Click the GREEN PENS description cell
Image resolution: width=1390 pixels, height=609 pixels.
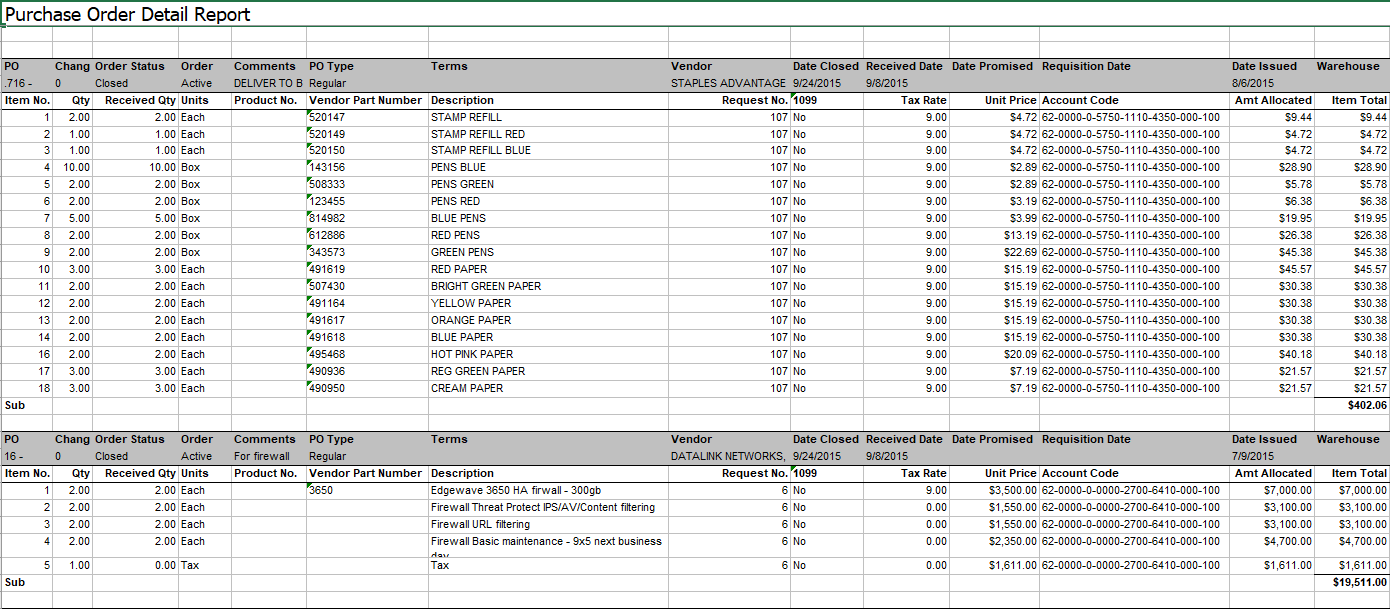point(549,253)
